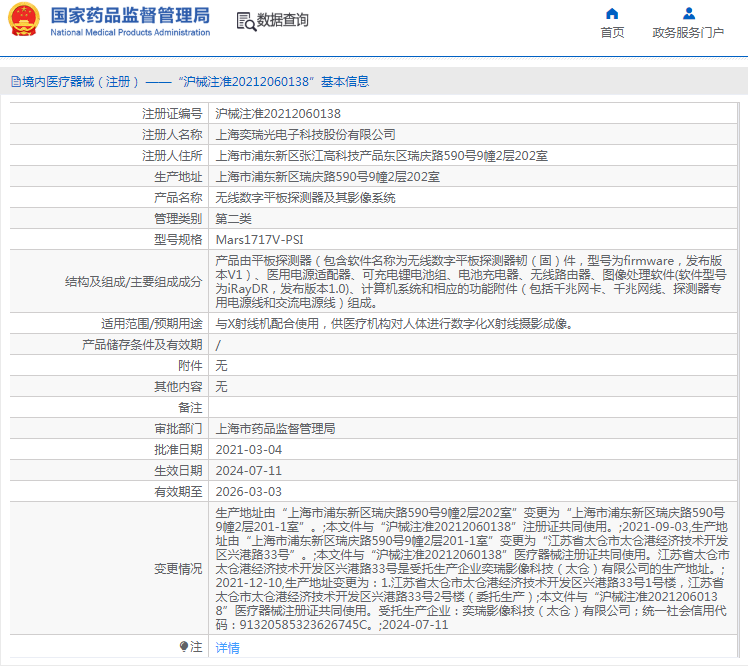Screen dimensions: 748x667
Task: Click the 其他内容 label
Action: (178, 386)
